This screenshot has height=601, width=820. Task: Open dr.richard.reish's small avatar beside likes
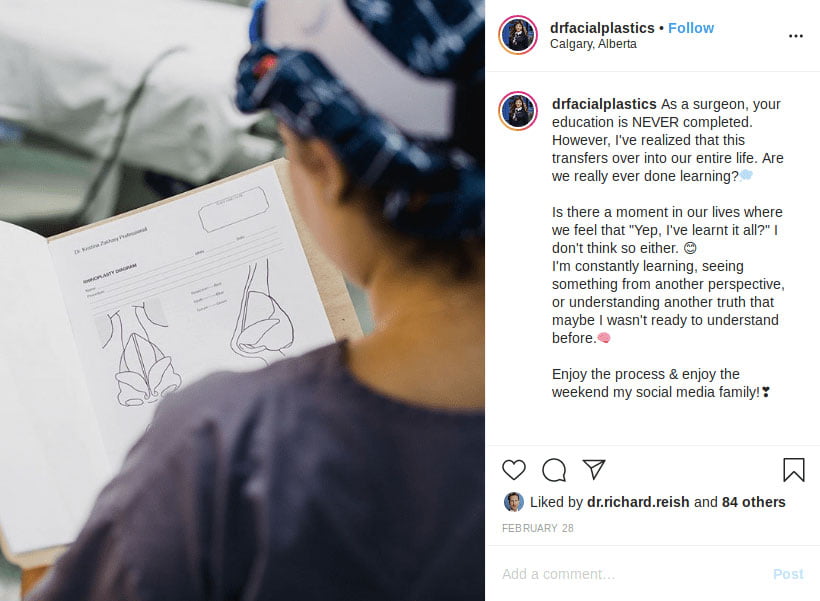coord(514,502)
